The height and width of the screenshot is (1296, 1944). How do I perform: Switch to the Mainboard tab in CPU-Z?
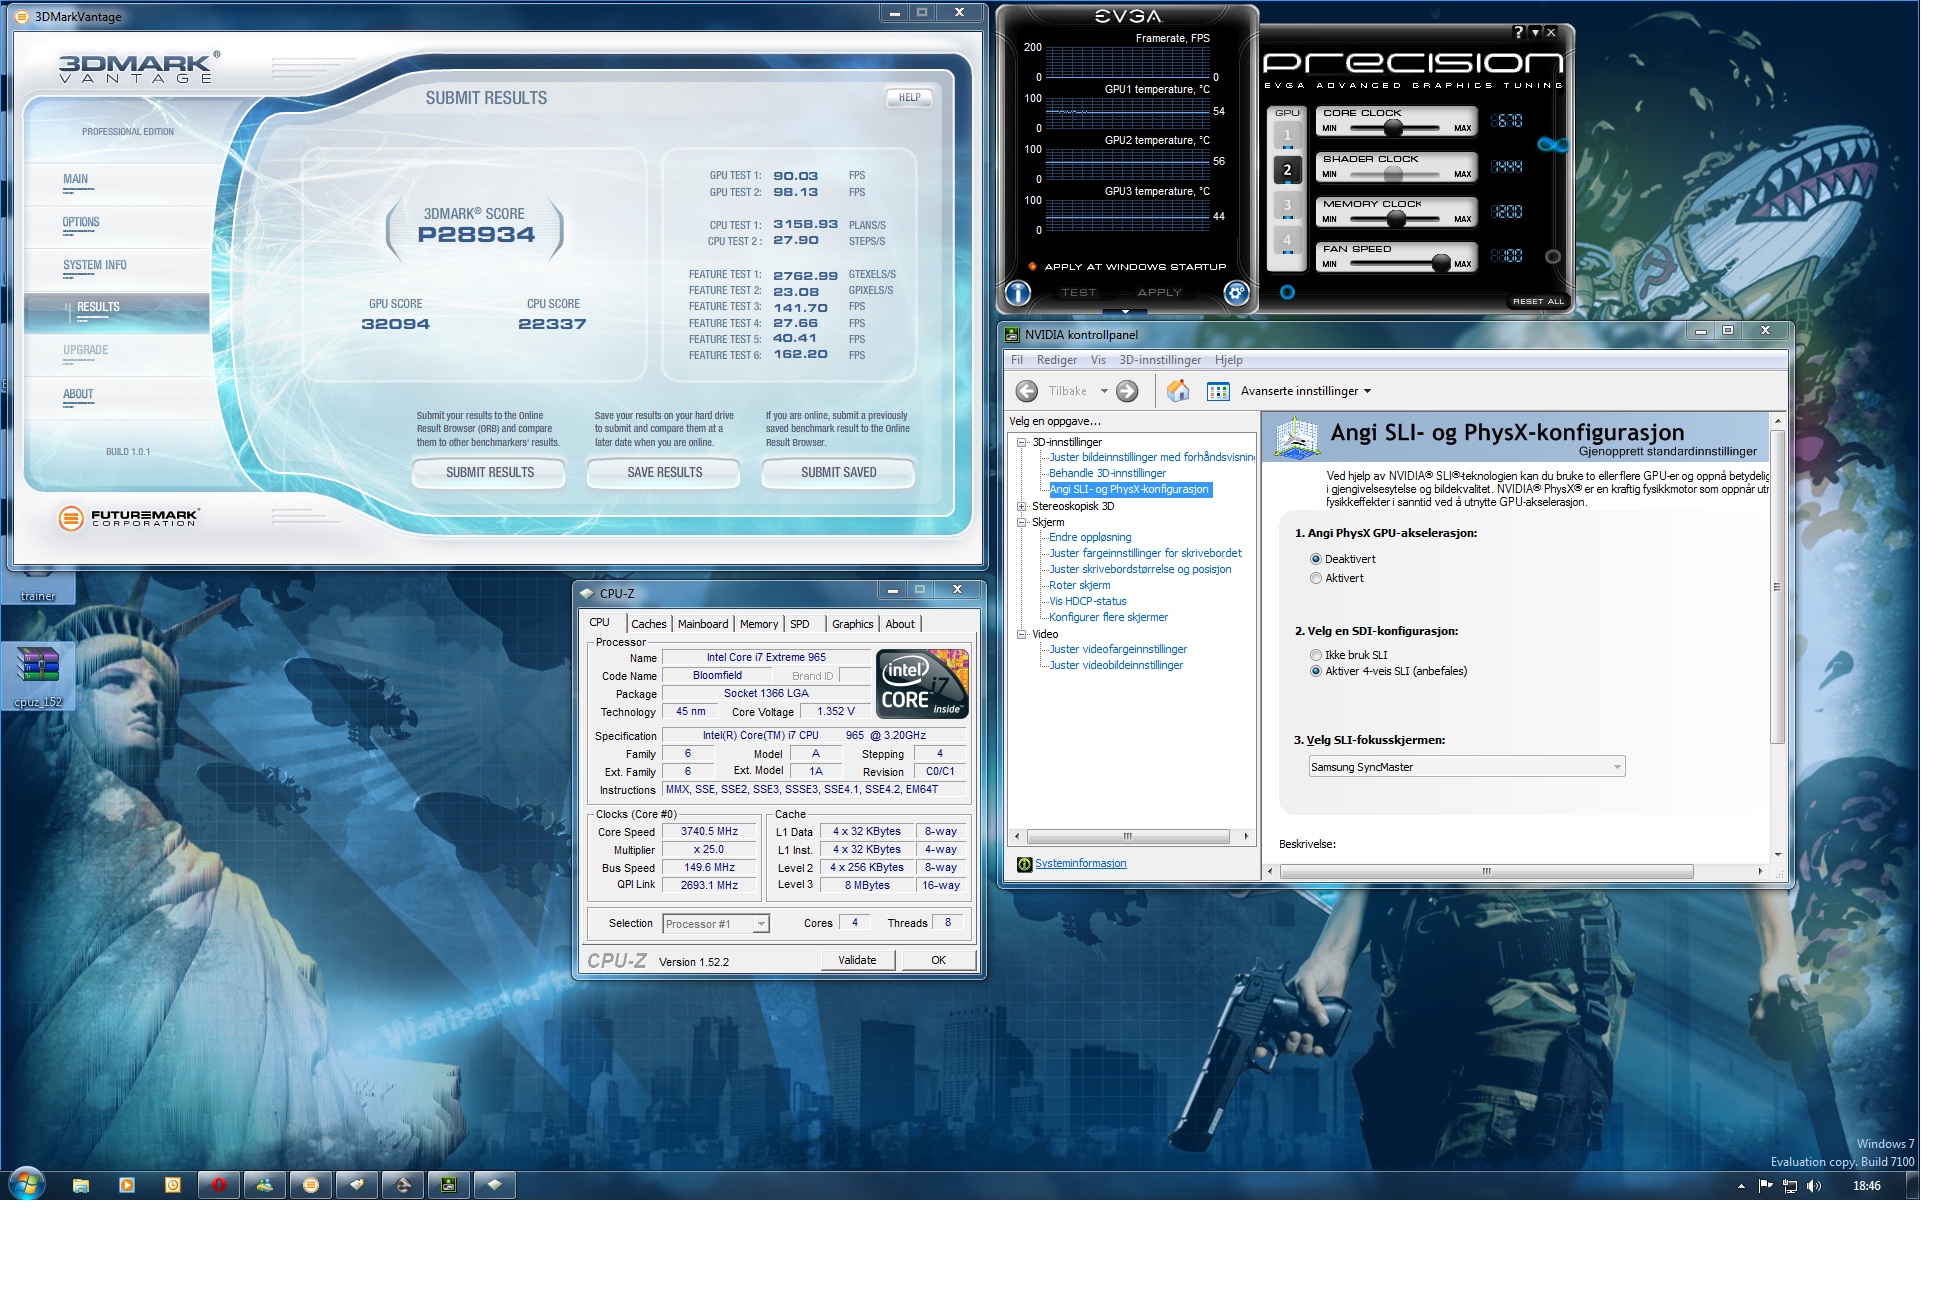tap(703, 624)
